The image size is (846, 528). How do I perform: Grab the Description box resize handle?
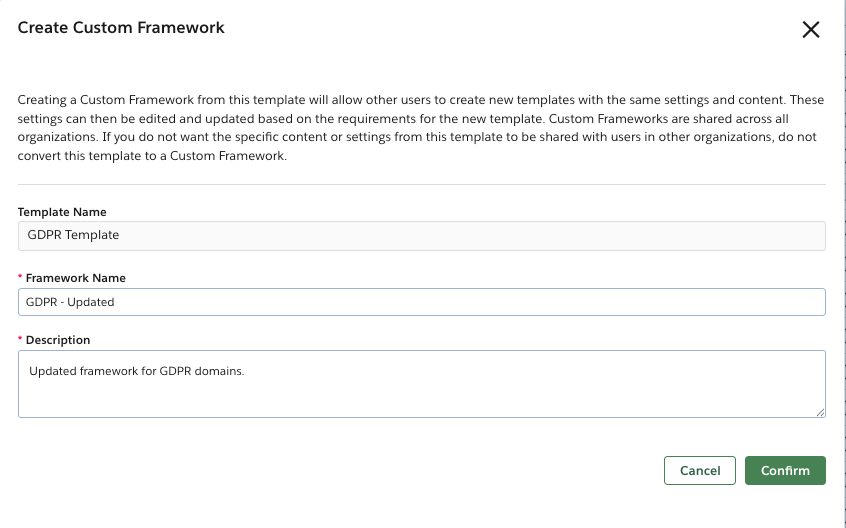820,411
